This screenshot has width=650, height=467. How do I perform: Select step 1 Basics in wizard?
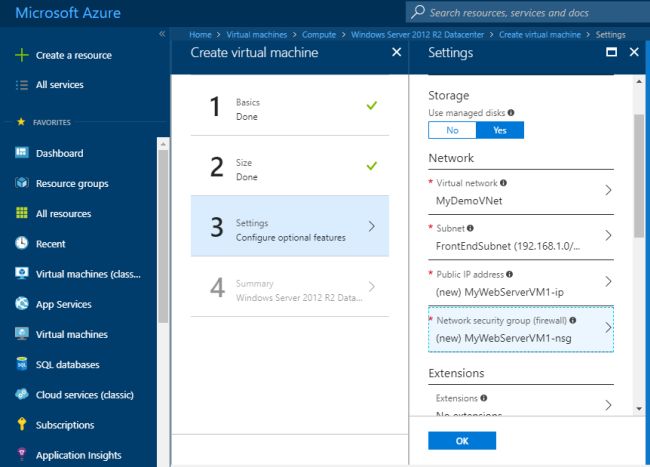(290, 108)
